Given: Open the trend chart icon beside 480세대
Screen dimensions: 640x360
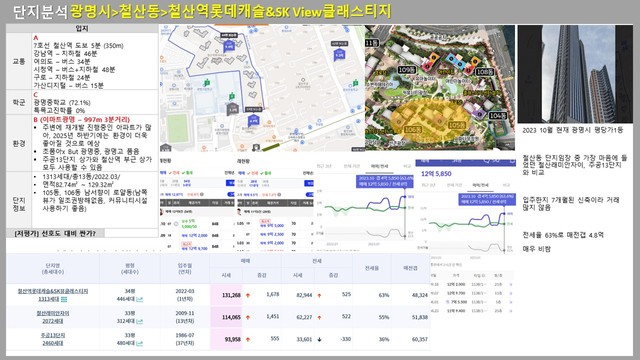Looking at the screenshot, I should (140, 343).
